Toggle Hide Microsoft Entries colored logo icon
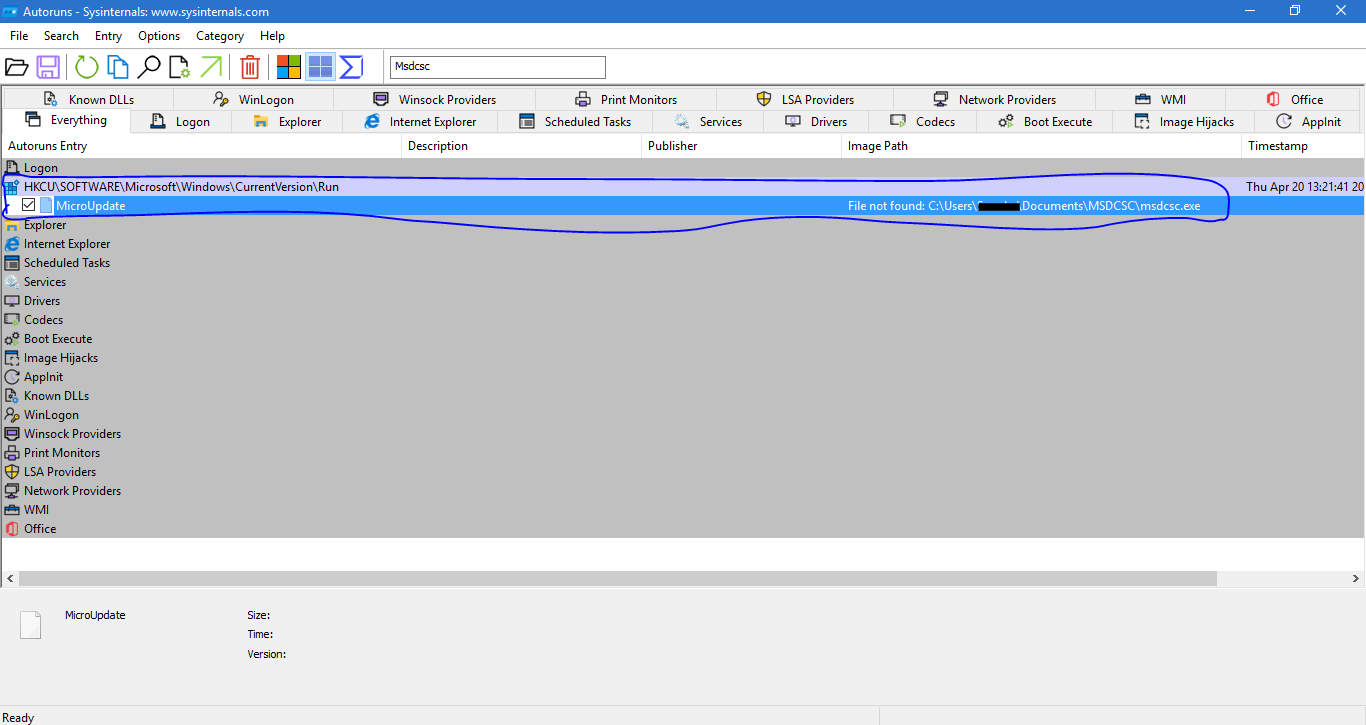This screenshot has height=725, width=1366. coord(289,67)
